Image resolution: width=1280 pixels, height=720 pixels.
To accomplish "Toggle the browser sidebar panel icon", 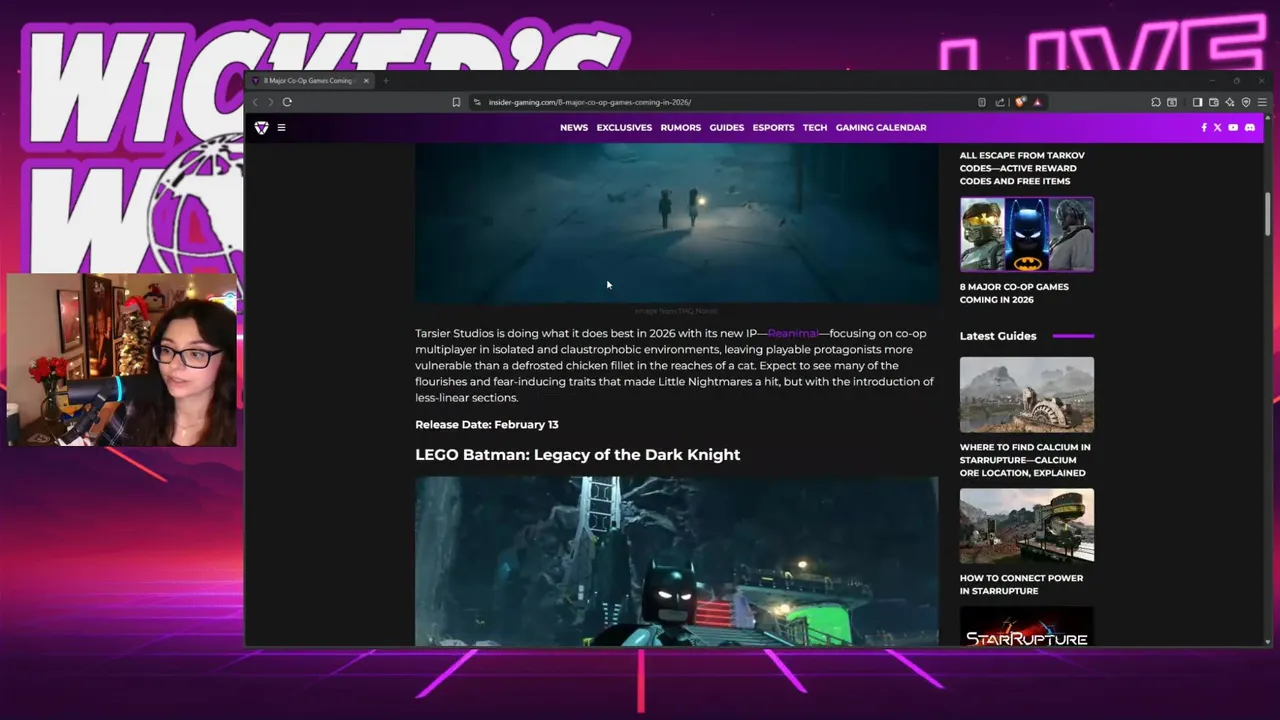I will pyautogui.click(x=1197, y=102).
